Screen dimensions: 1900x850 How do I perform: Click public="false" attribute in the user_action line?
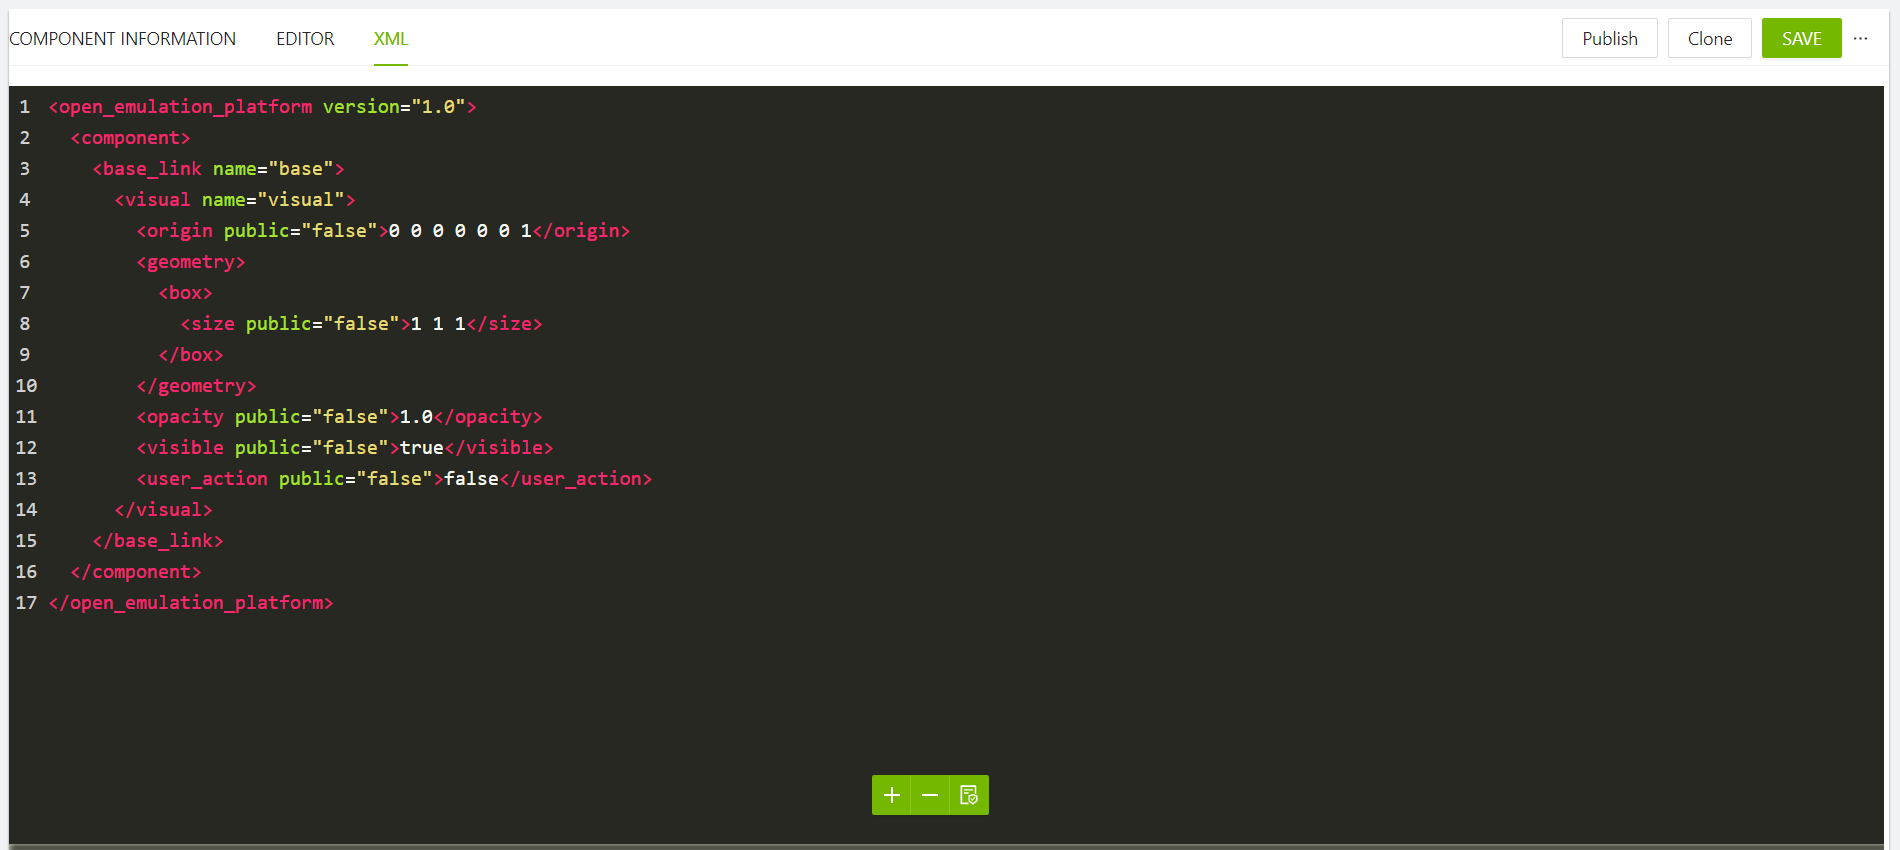(355, 478)
